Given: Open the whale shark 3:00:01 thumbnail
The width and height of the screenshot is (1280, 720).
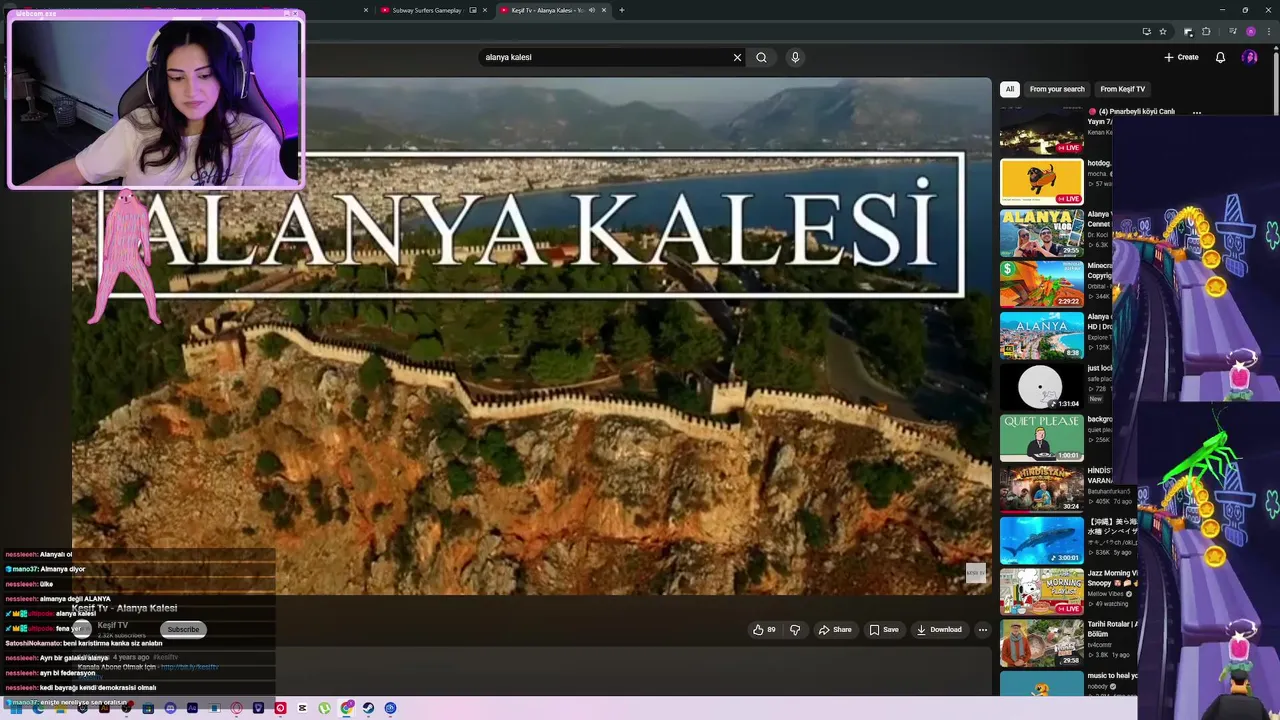Looking at the screenshot, I should (1041, 540).
